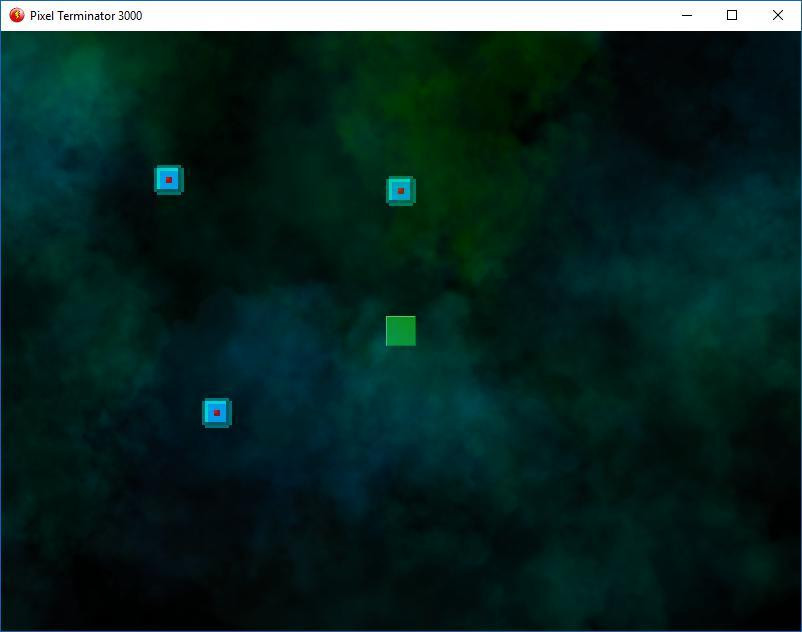
Task: Click the green player square
Action: 401,331
